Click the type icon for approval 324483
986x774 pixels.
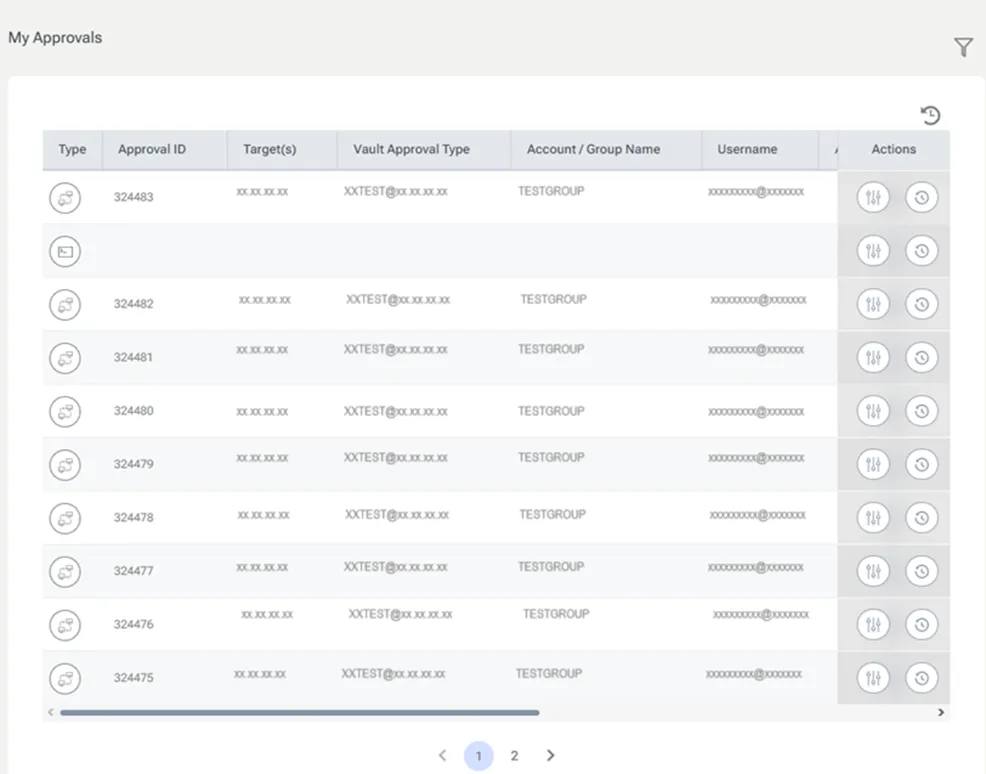[x=65, y=198]
